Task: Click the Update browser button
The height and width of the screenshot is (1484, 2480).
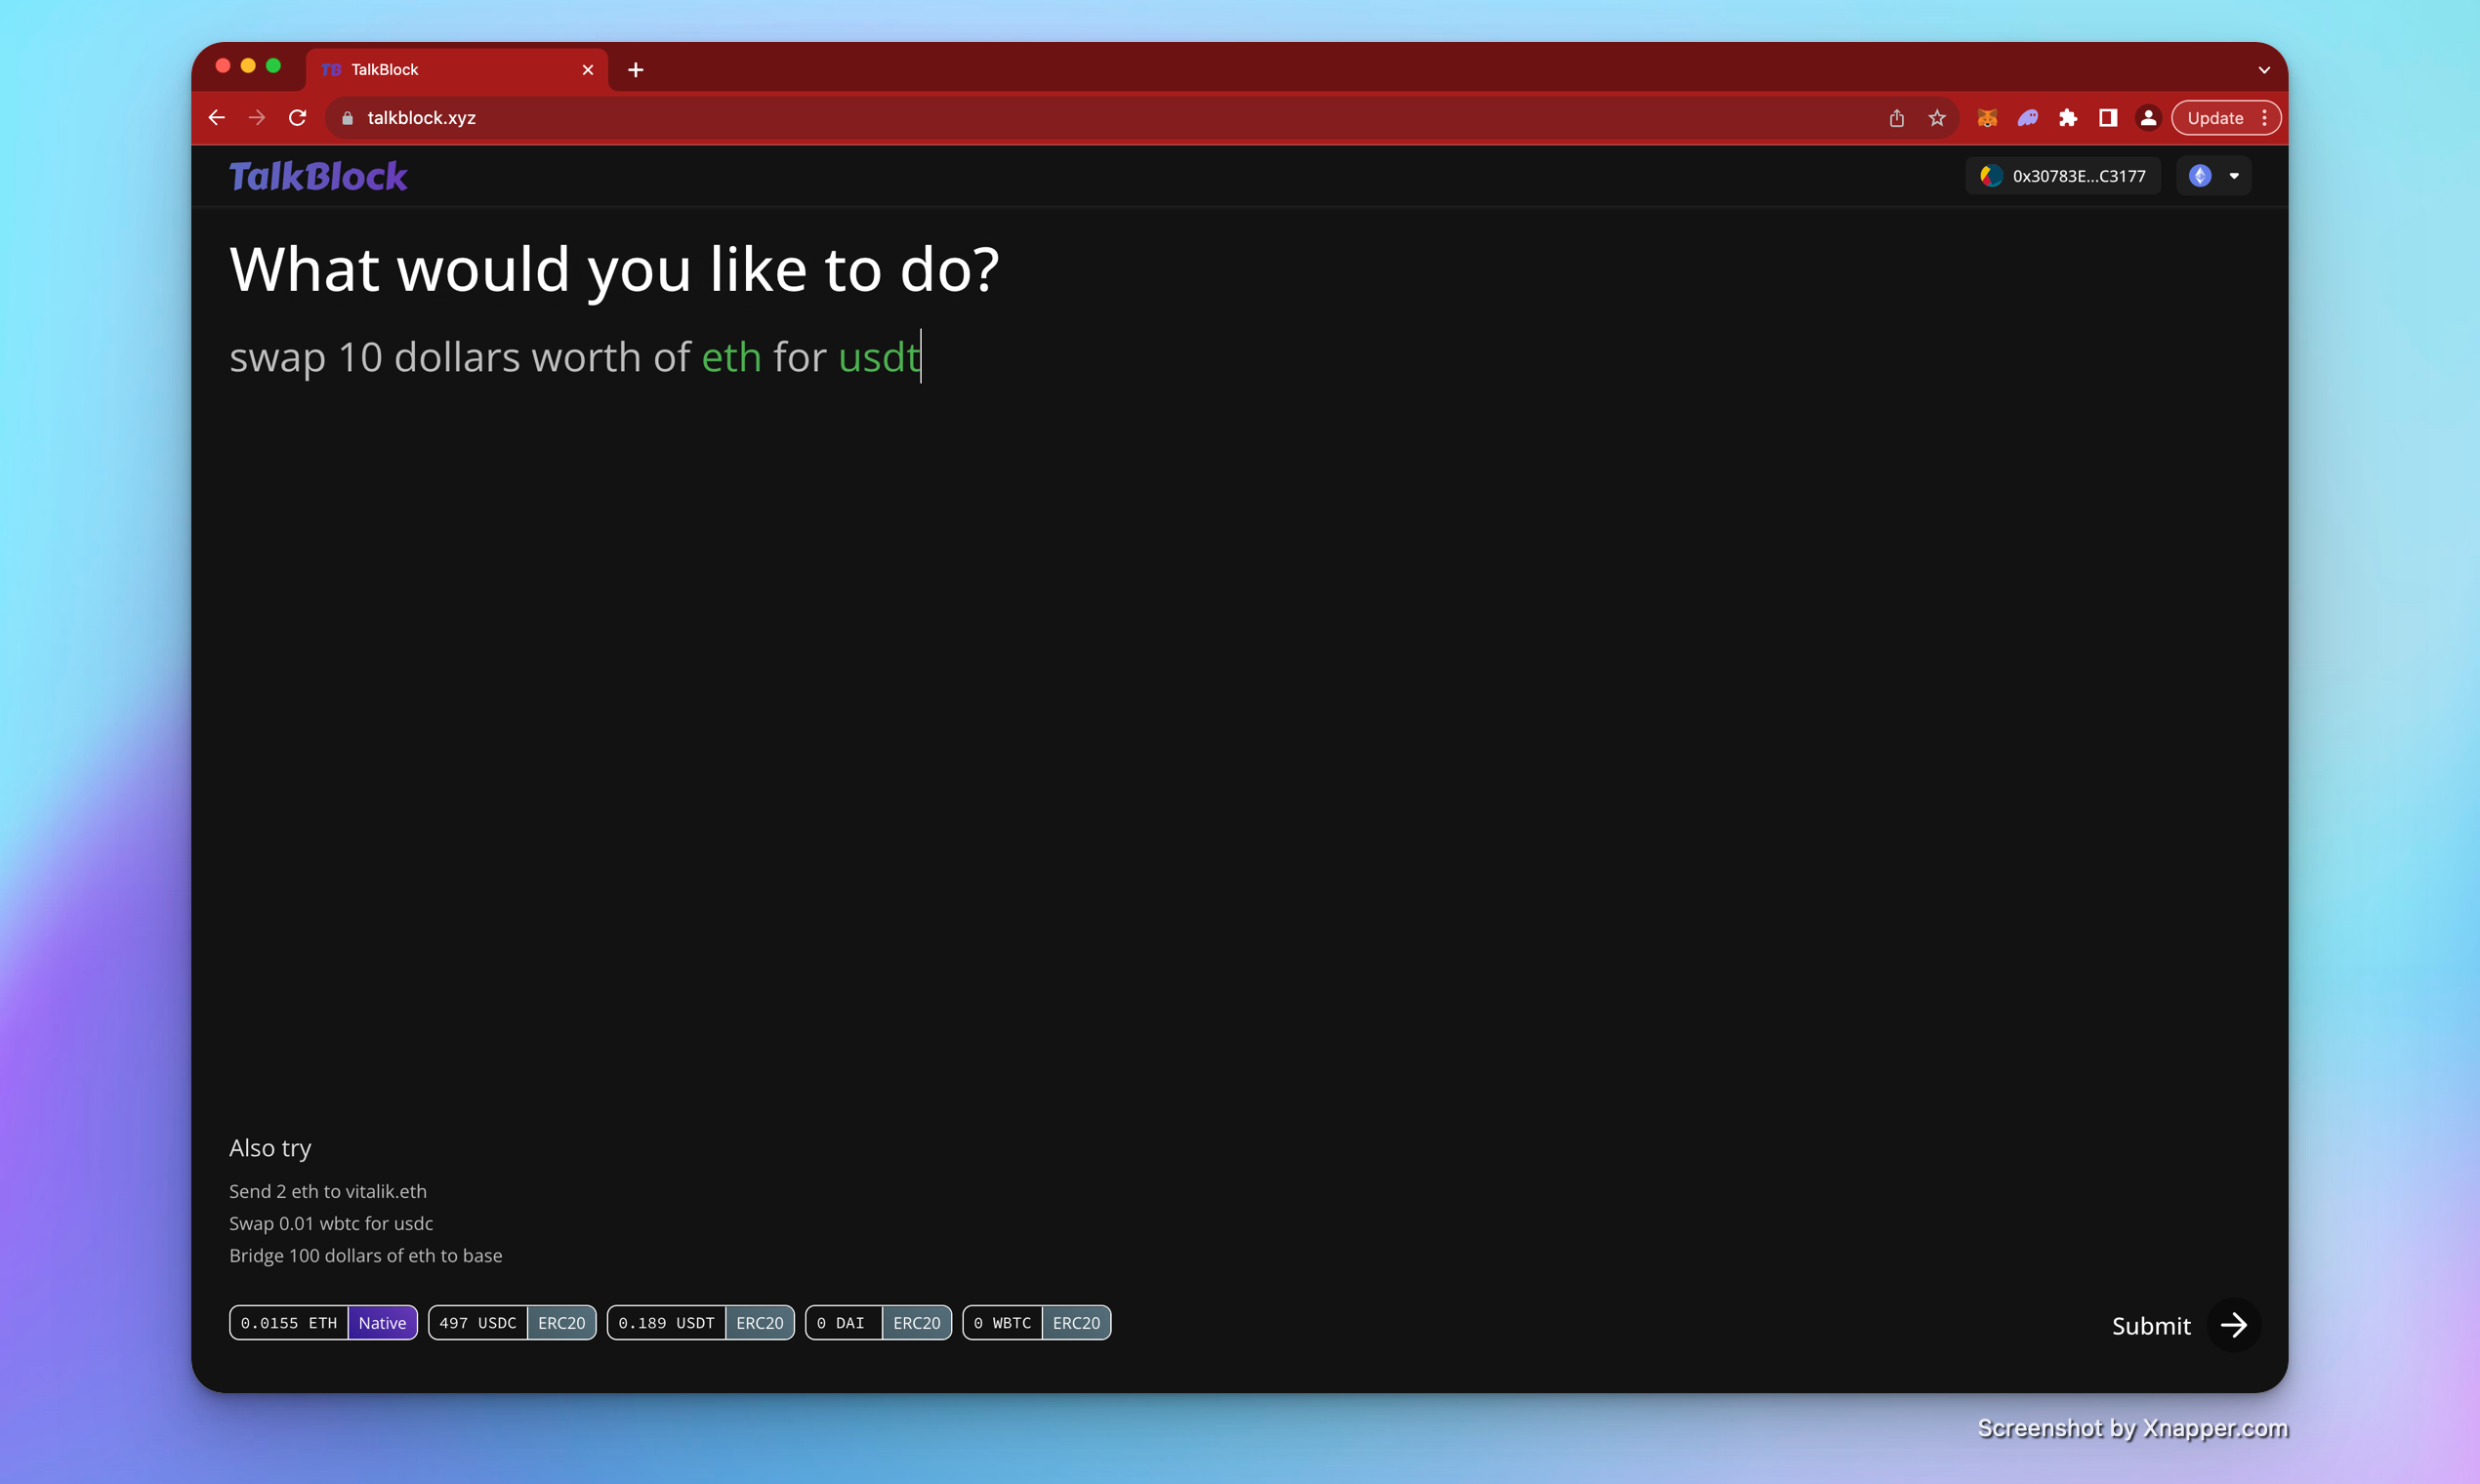Action: click(2216, 117)
